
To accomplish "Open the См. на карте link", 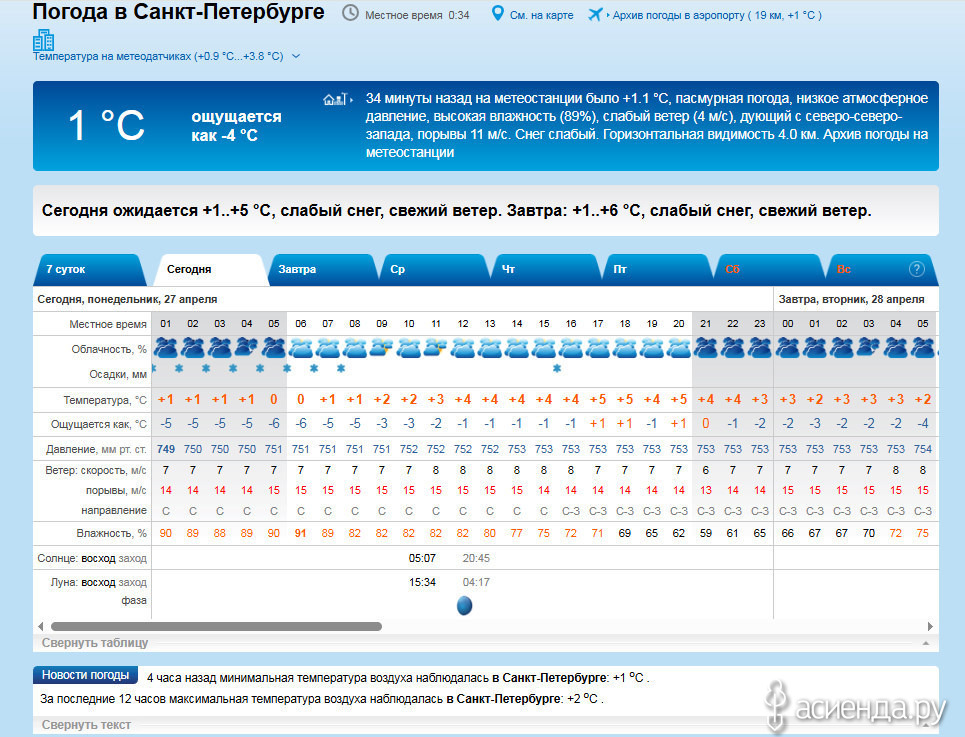I will [541, 15].
